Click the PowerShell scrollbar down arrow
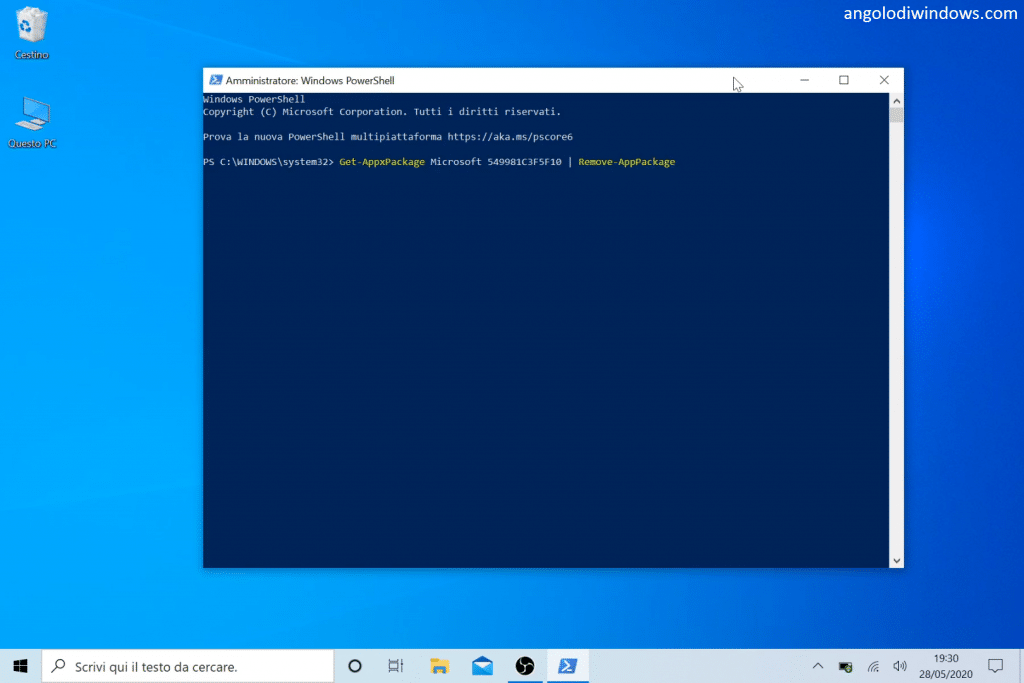 coord(896,560)
